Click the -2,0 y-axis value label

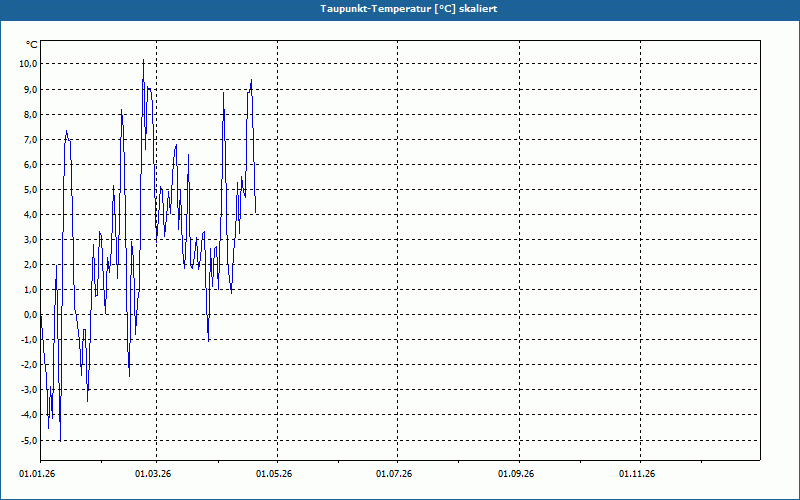coord(28,364)
